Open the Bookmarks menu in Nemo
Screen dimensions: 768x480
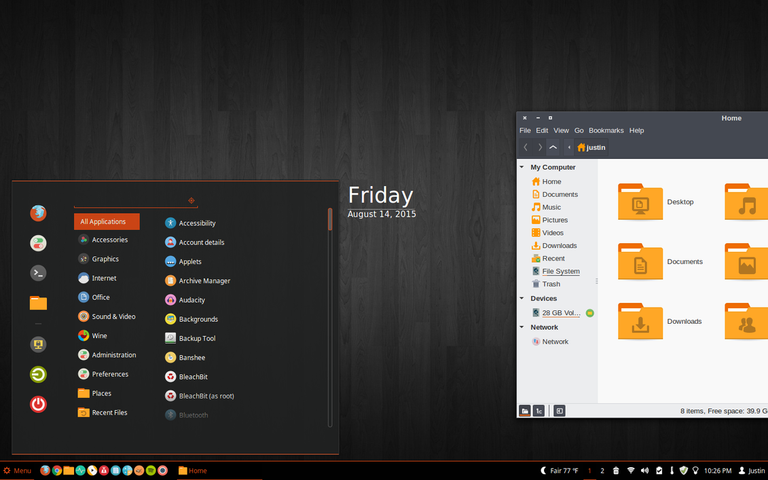(606, 130)
